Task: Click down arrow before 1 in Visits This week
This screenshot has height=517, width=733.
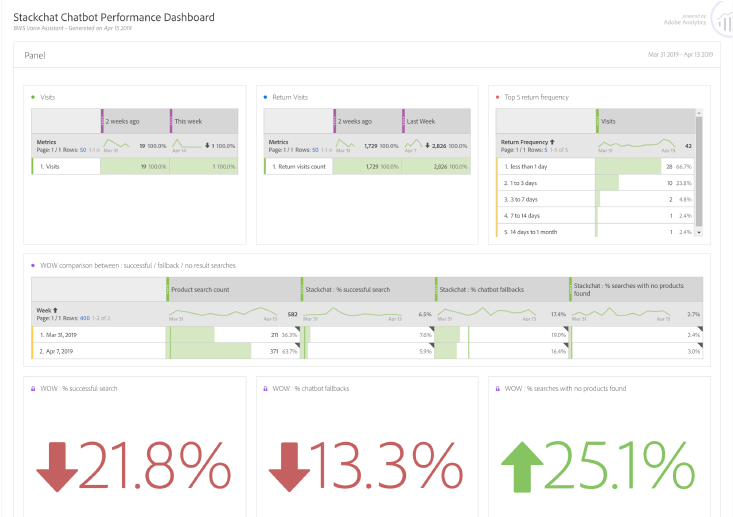Action: pos(207,145)
